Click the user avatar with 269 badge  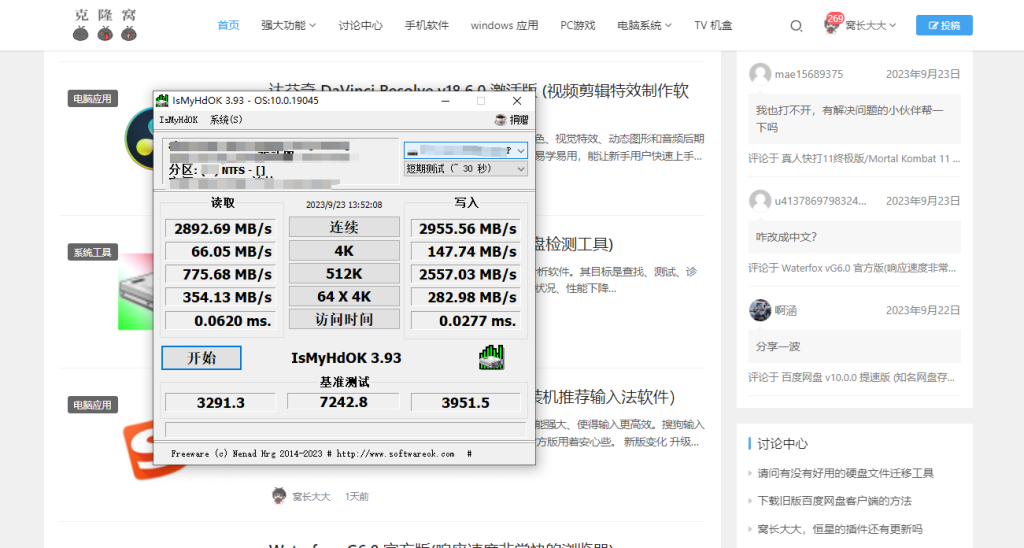(x=832, y=25)
